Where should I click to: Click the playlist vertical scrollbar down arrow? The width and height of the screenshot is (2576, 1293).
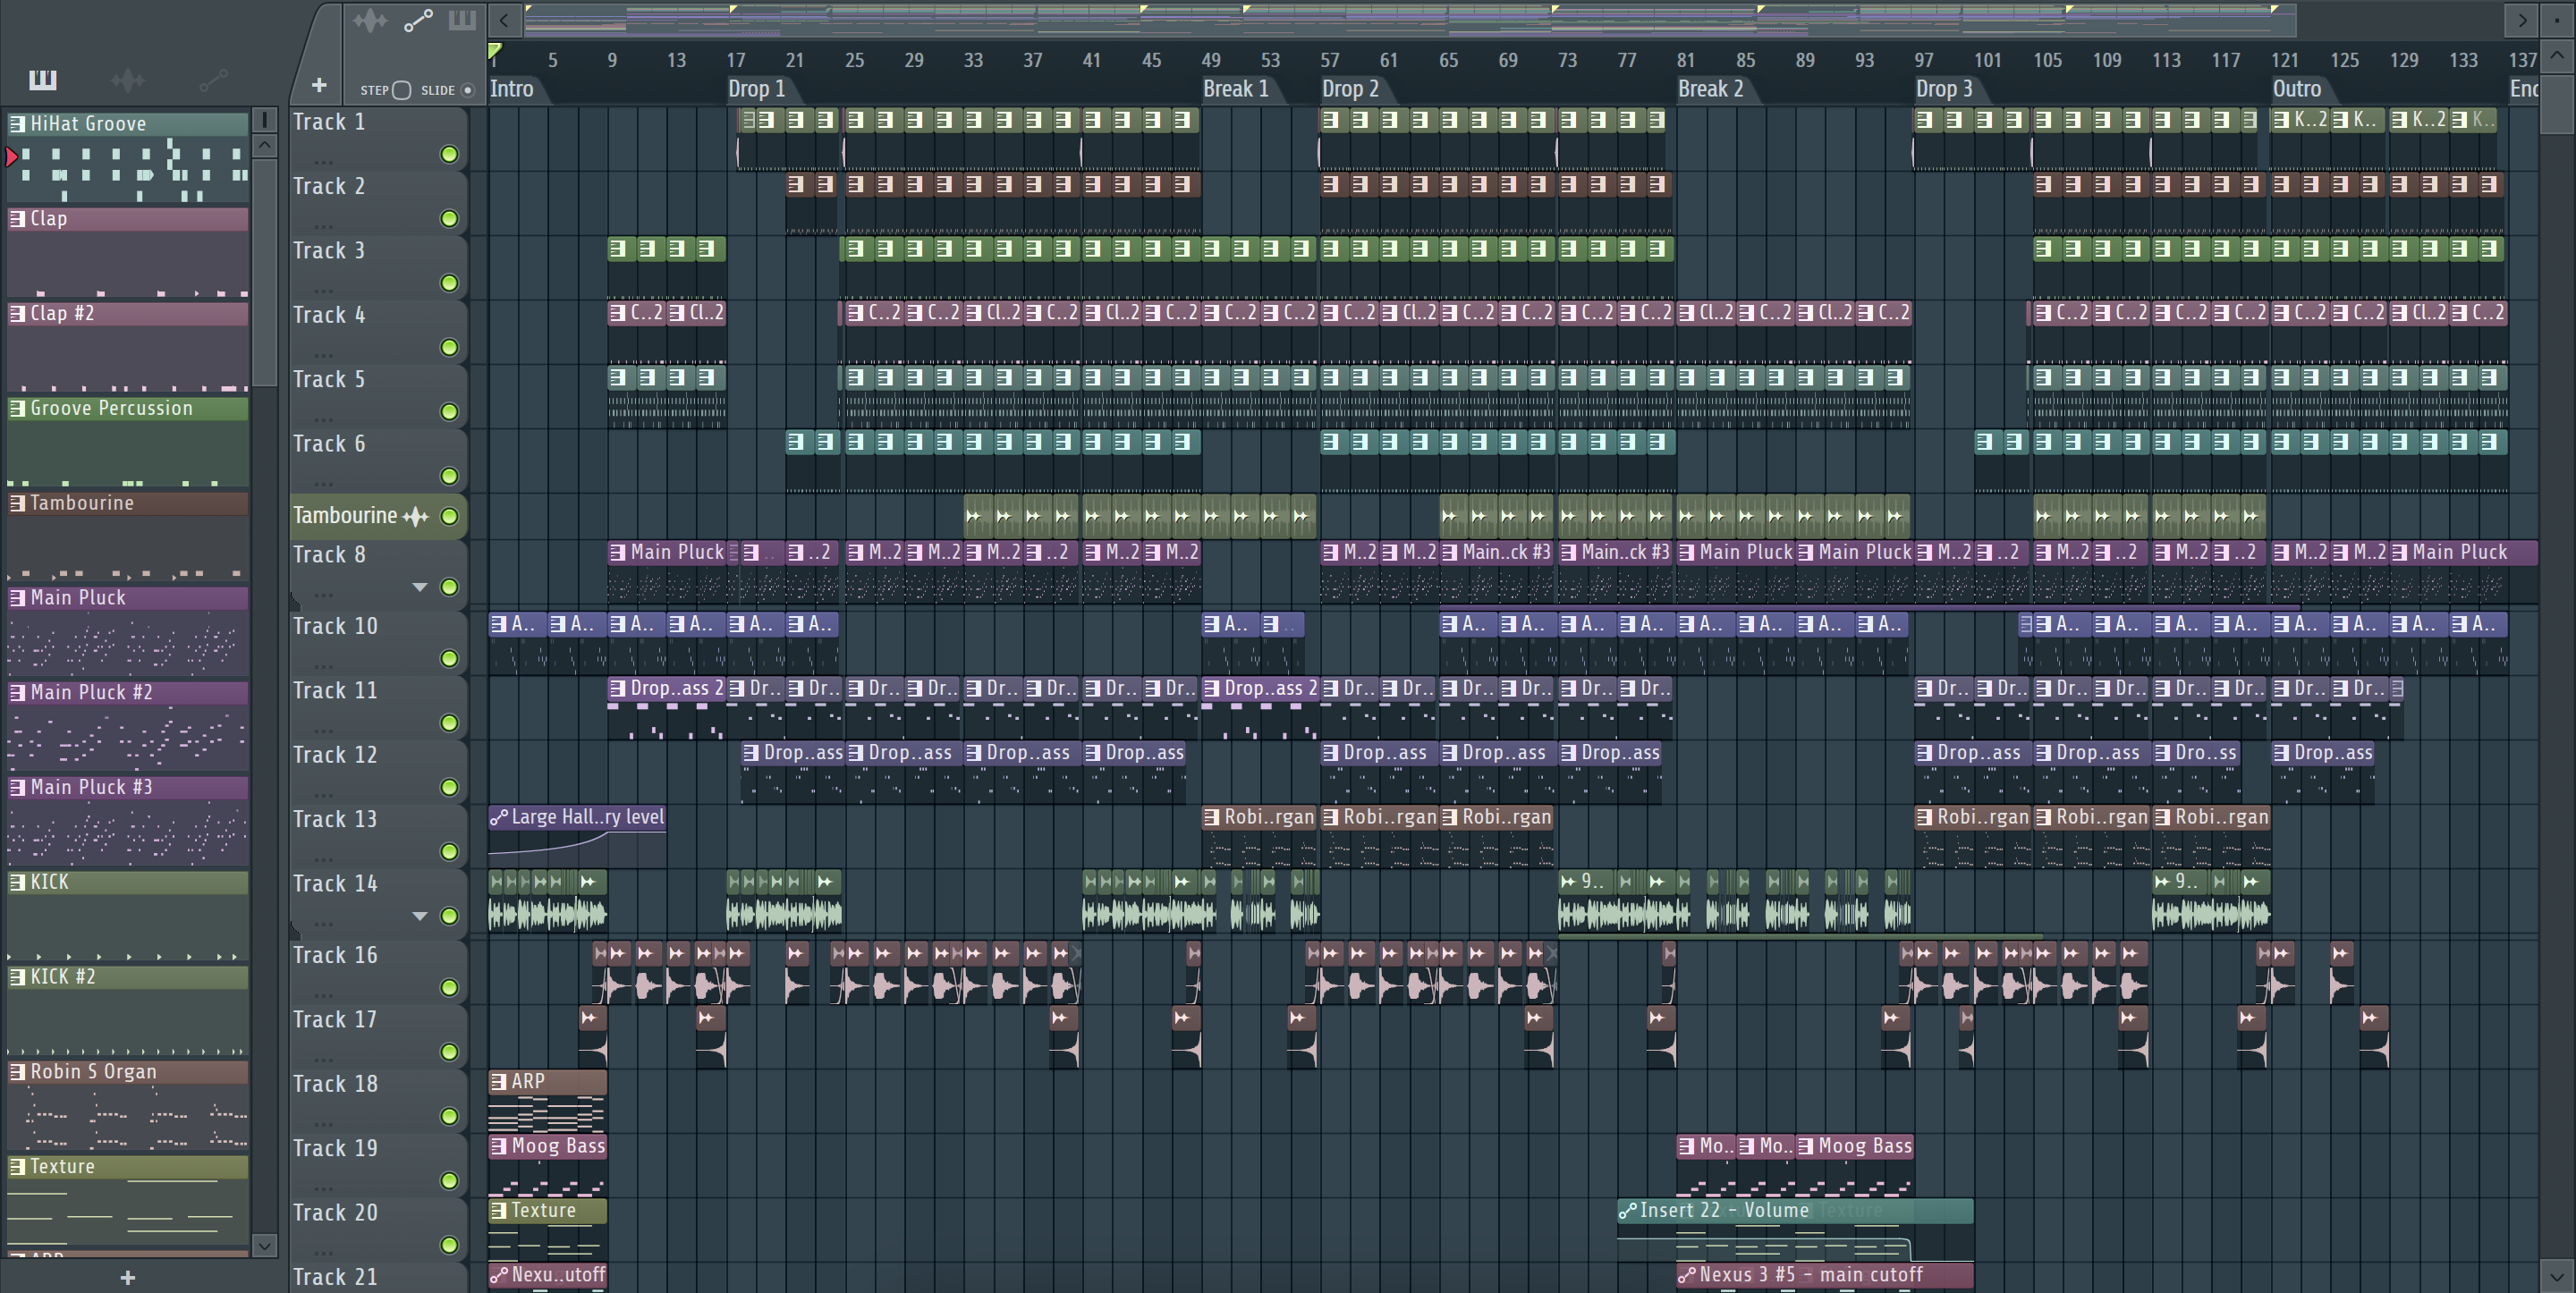coord(2556,1276)
